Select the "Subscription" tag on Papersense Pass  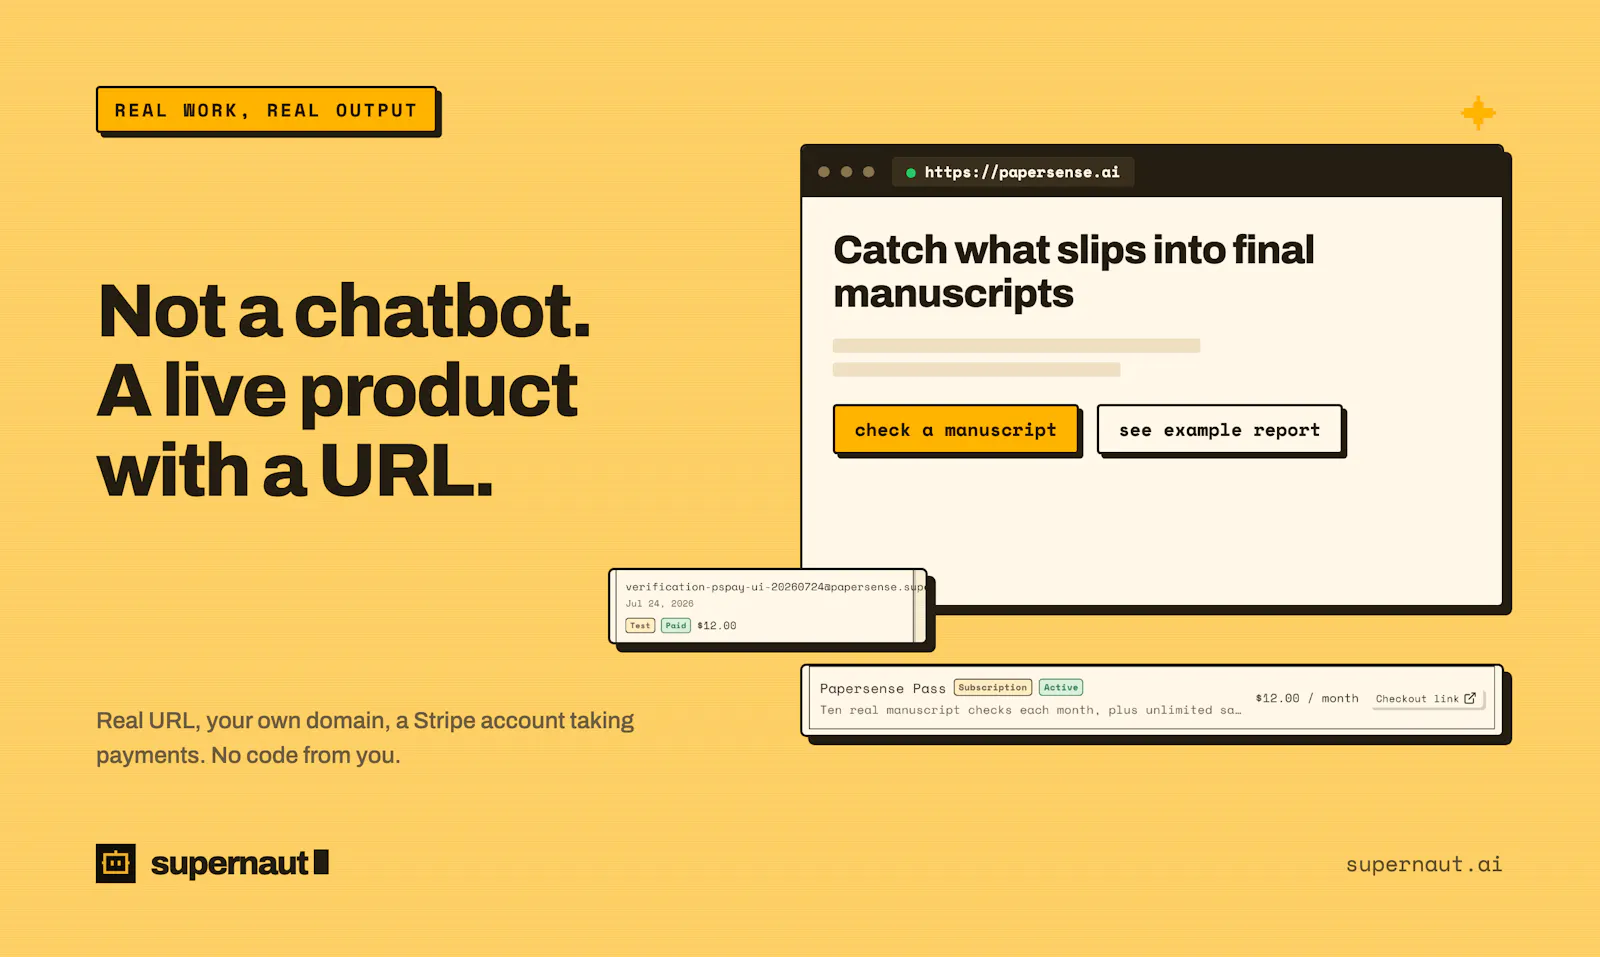[993, 688]
